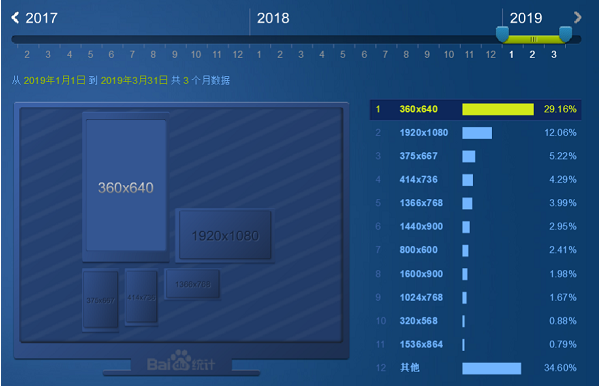Select month 2 of 2019 on timeline
Viewport: 599px width, 386px height.
pos(532,55)
